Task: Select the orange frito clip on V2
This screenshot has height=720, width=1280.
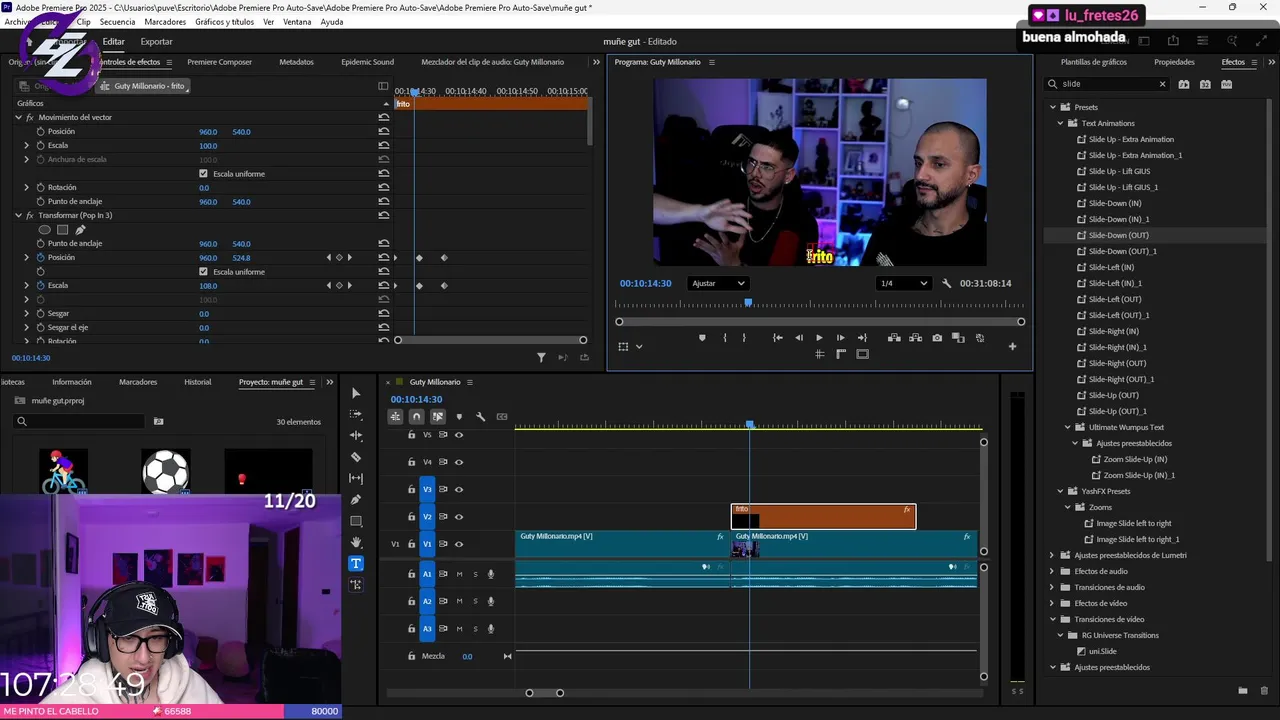Action: pyautogui.click(x=823, y=517)
